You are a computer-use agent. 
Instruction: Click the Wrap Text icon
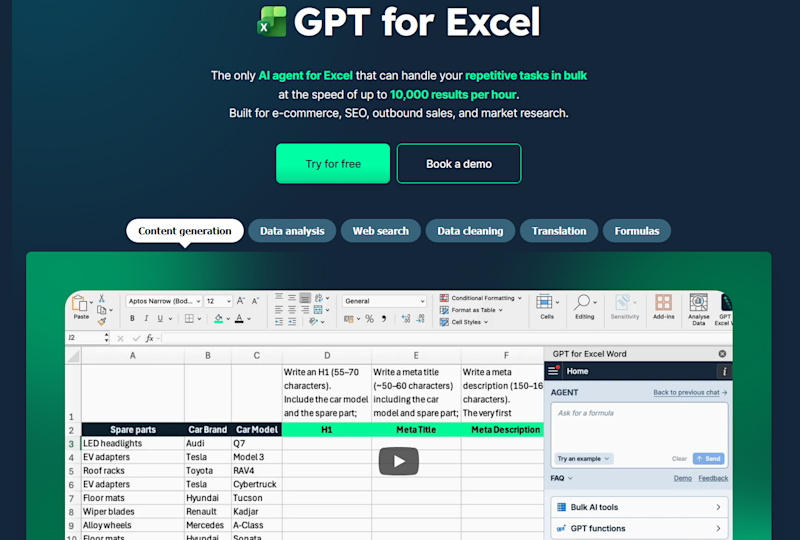tap(318, 298)
